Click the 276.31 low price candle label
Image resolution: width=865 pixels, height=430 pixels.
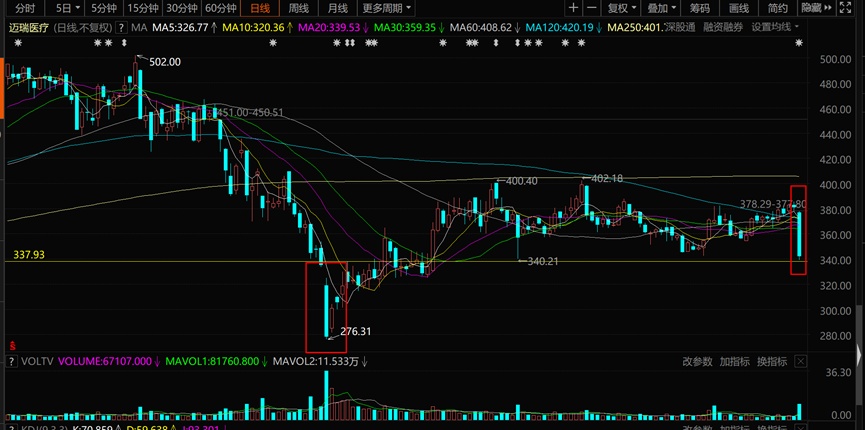coord(356,331)
